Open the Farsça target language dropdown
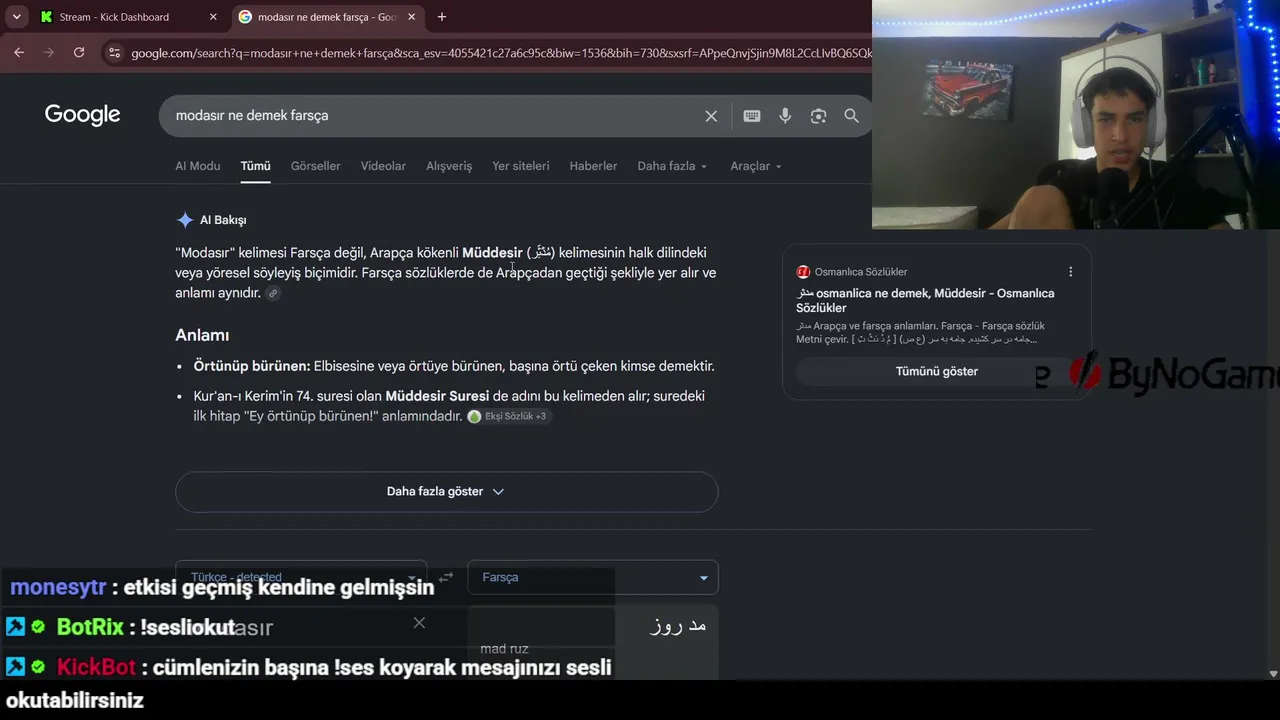Screen dimensions: 1280x720 pos(593,577)
